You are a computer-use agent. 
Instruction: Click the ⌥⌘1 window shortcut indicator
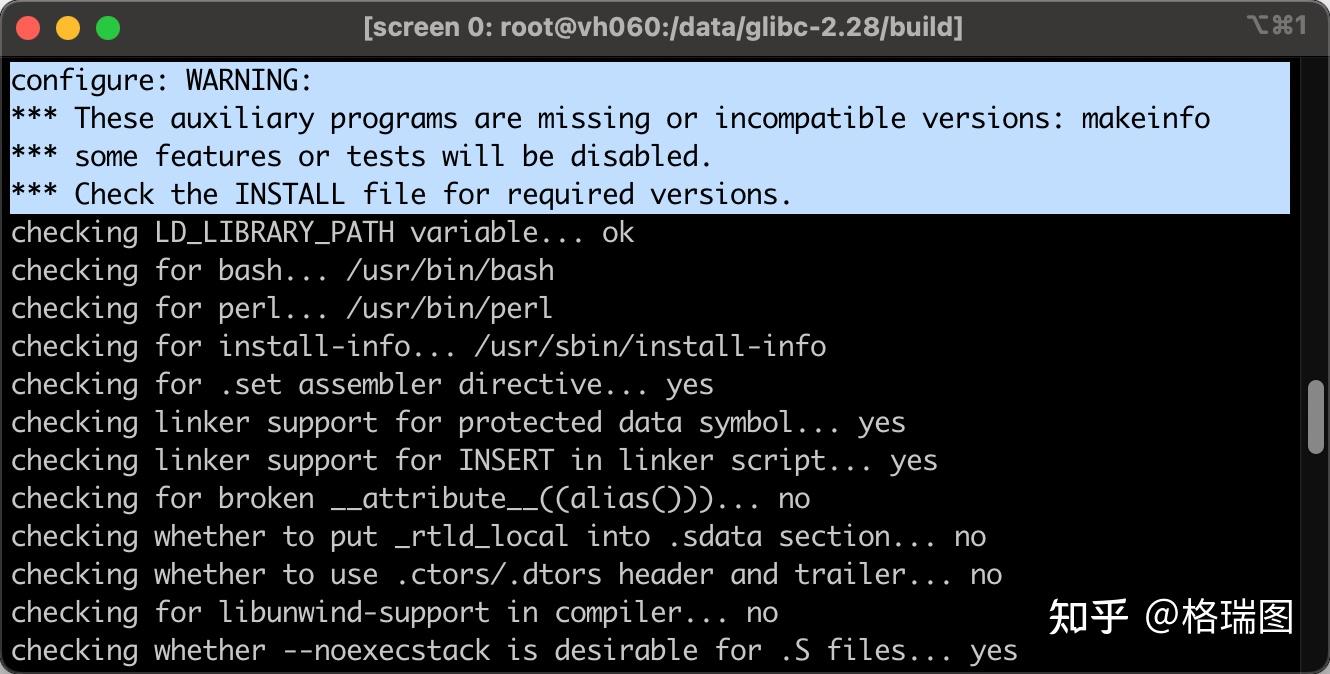tap(1277, 26)
